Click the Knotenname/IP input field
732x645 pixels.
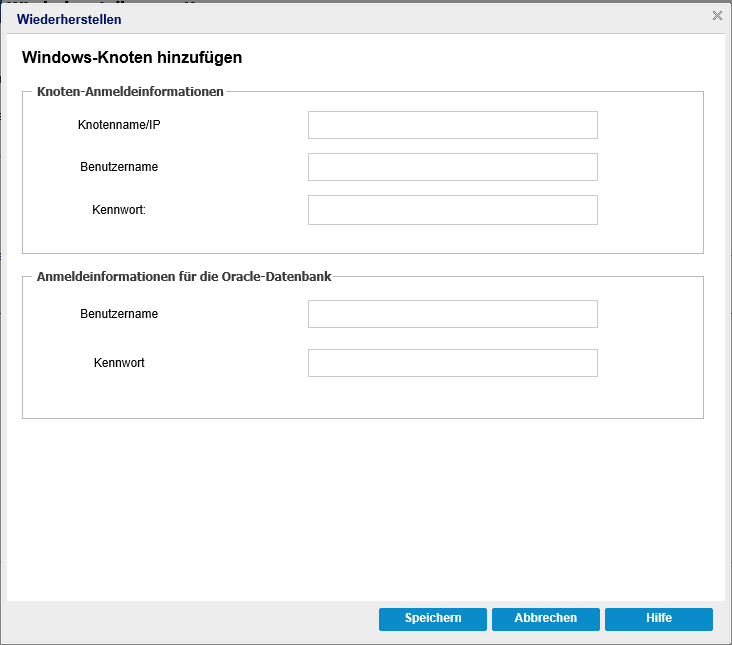pos(452,125)
